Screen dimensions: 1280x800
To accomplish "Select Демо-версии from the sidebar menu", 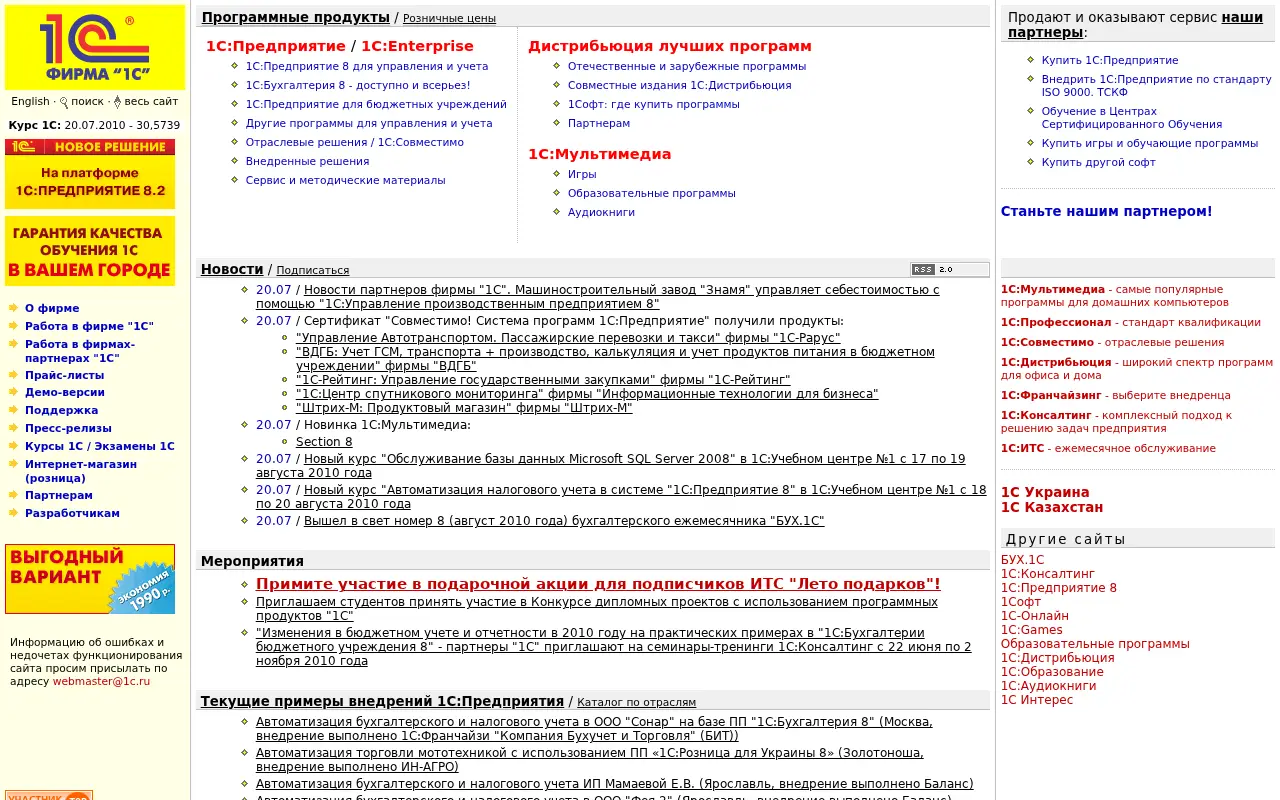I will click(x=65, y=392).
